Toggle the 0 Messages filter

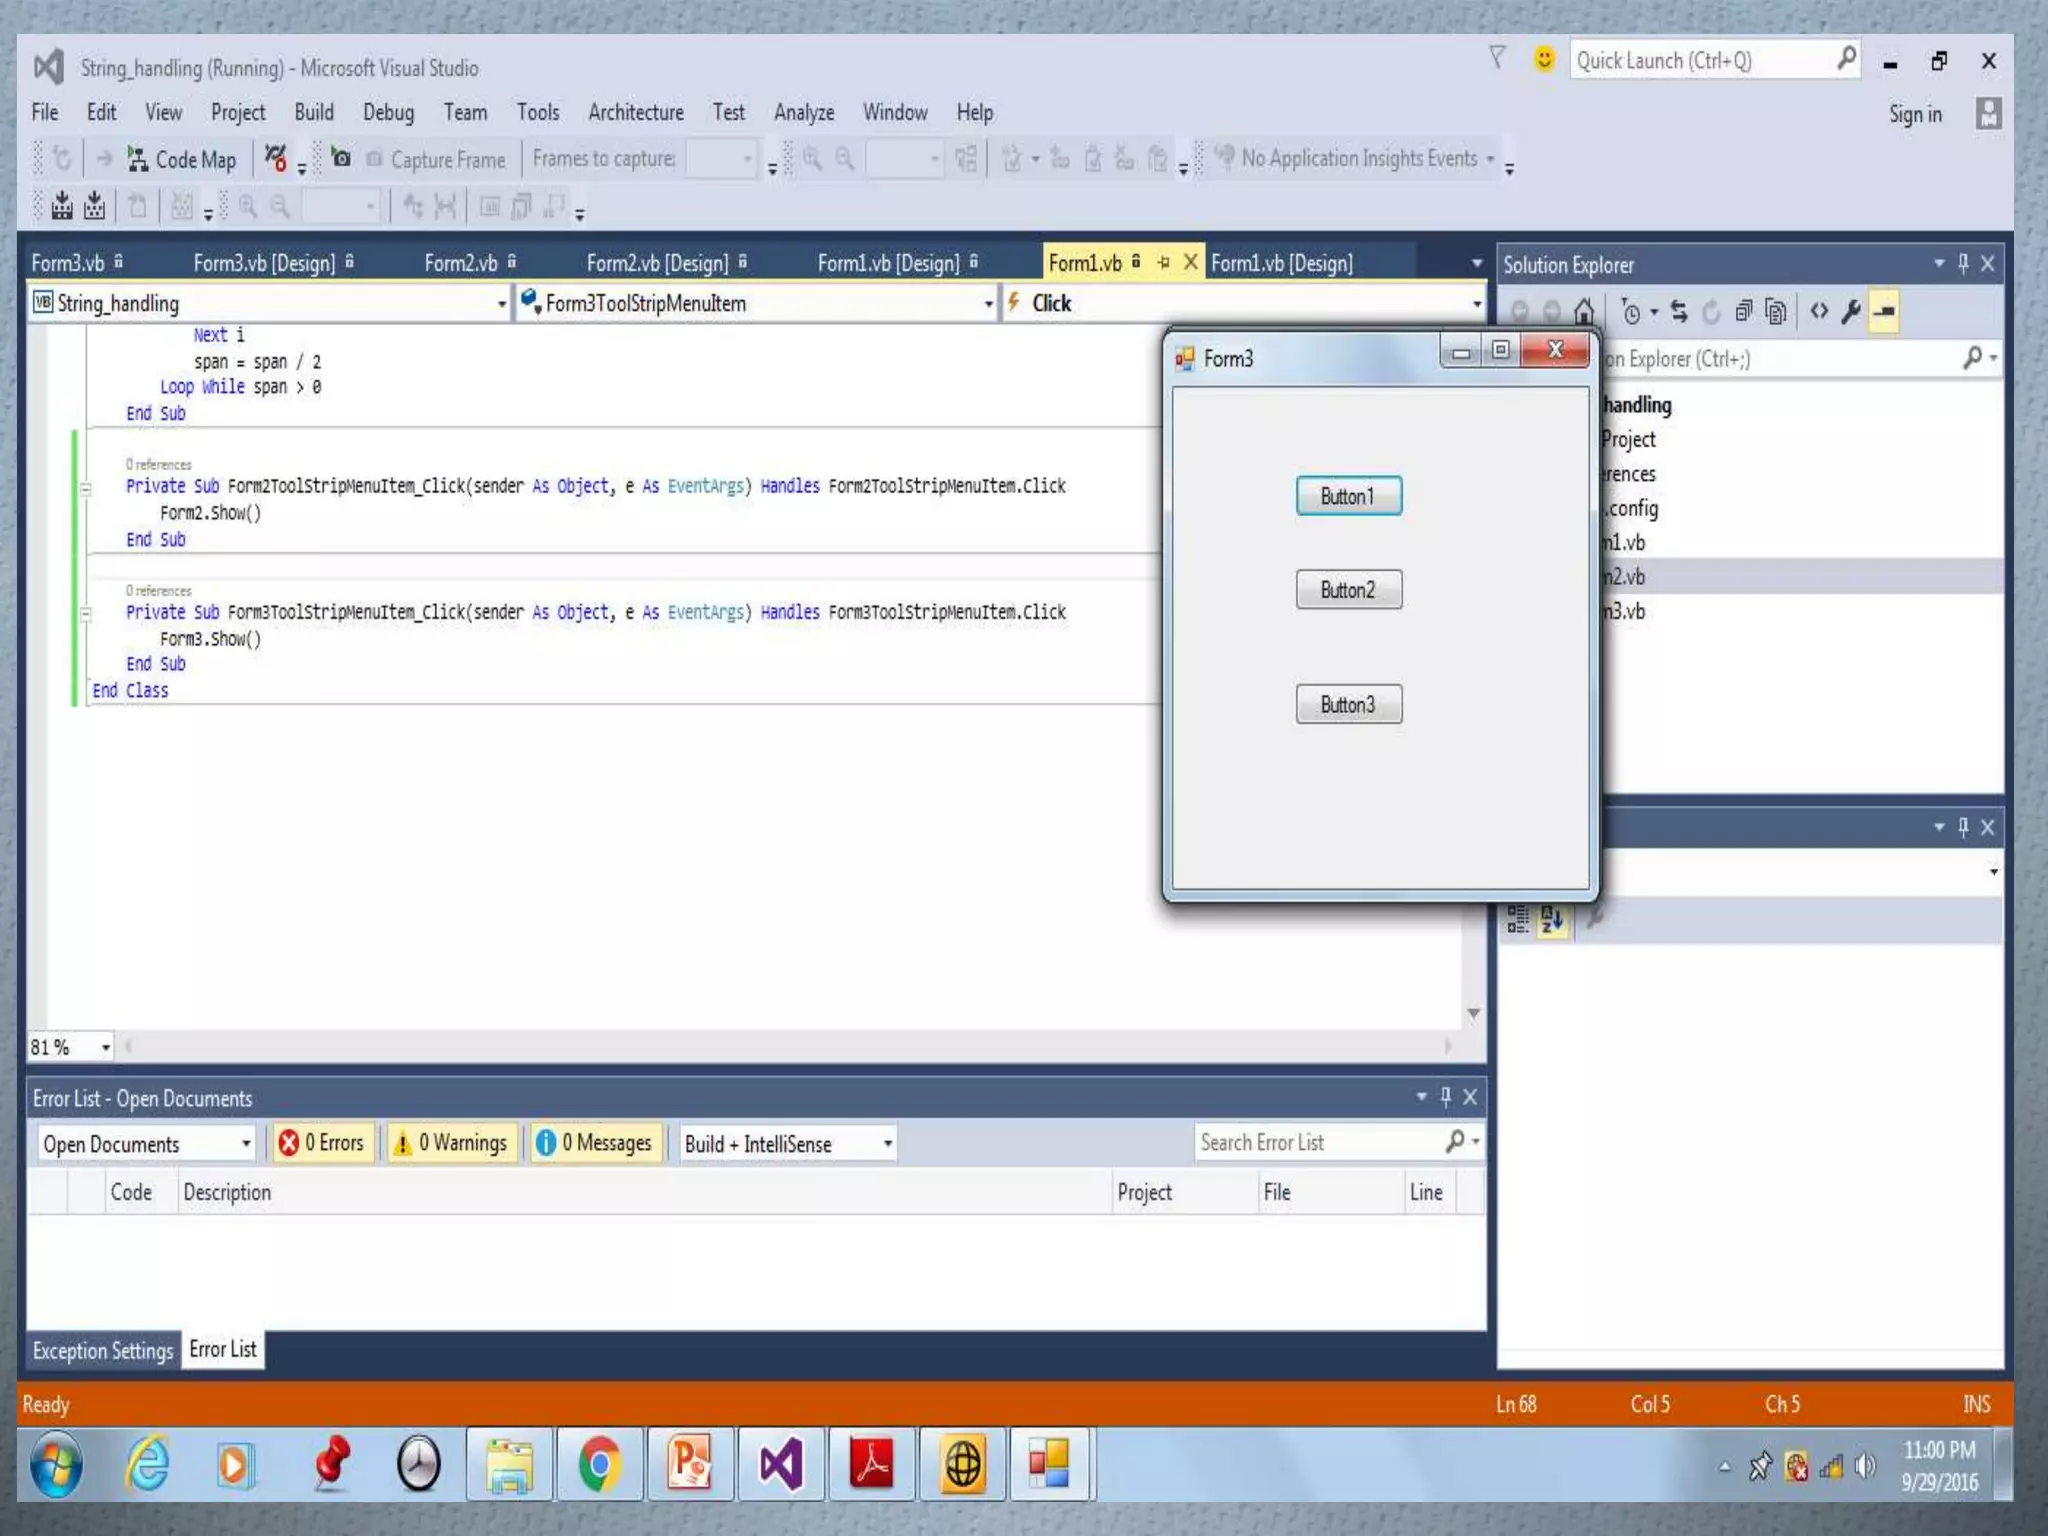(595, 1143)
